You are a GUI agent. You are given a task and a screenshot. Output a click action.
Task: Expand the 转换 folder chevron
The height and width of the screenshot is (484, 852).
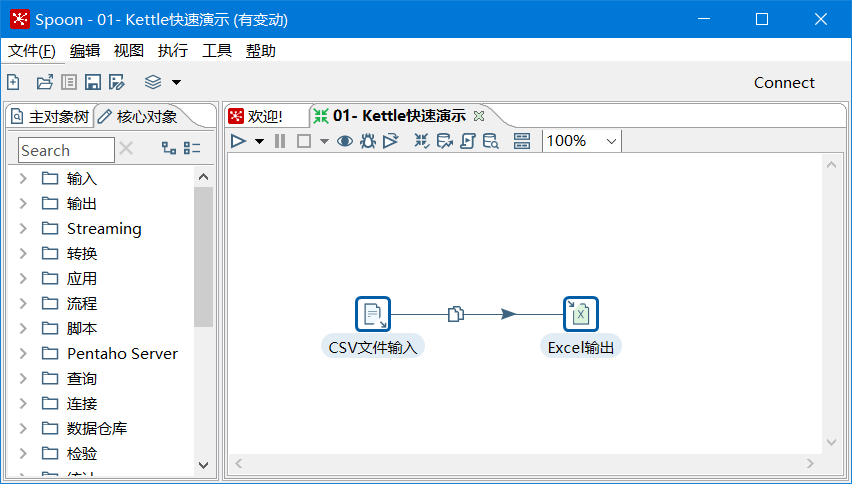(x=23, y=253)
